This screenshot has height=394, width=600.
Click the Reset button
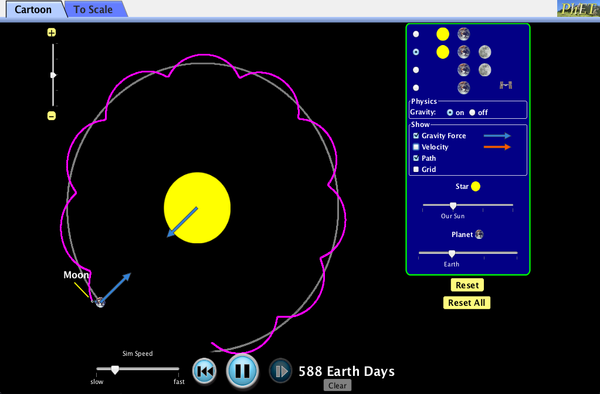pyautogui.click(x=467, y=285)
